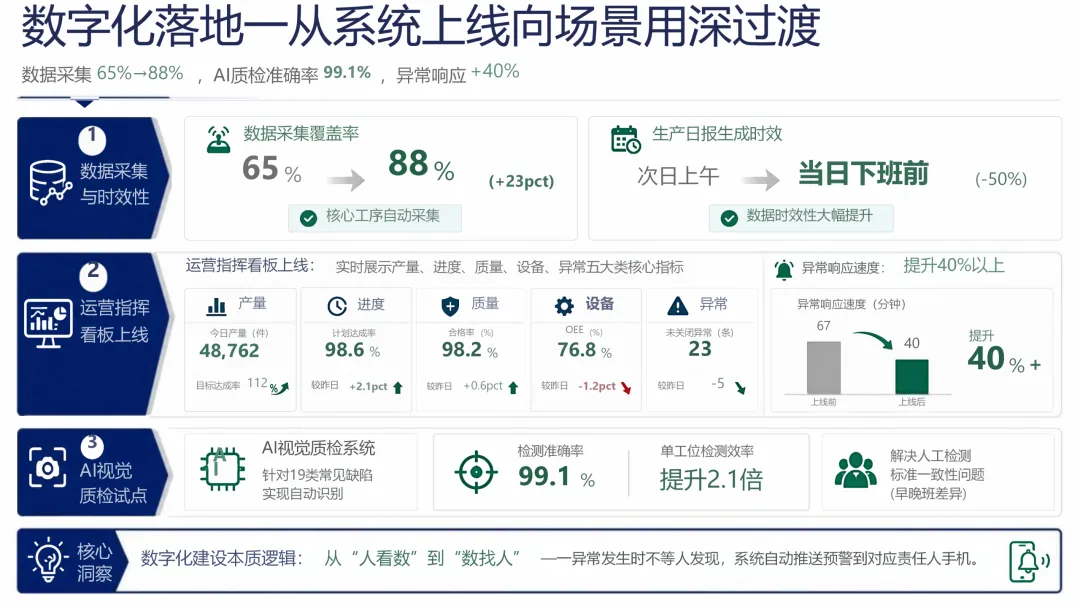
Task: Click the green 上线后 bar in chart
Action: pyautogui.click(x=912, y=376)
